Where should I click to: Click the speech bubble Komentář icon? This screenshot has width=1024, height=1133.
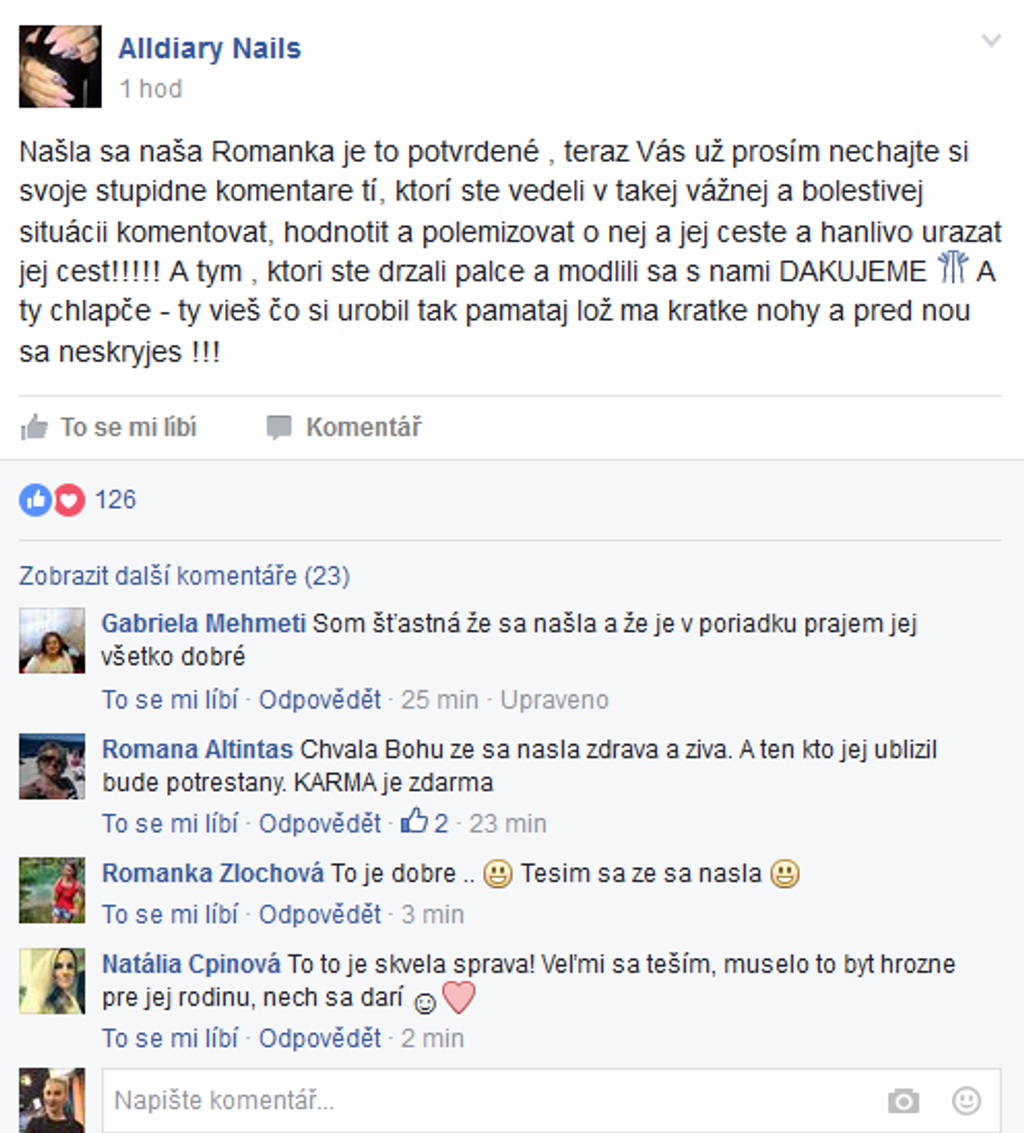point(279,427)
